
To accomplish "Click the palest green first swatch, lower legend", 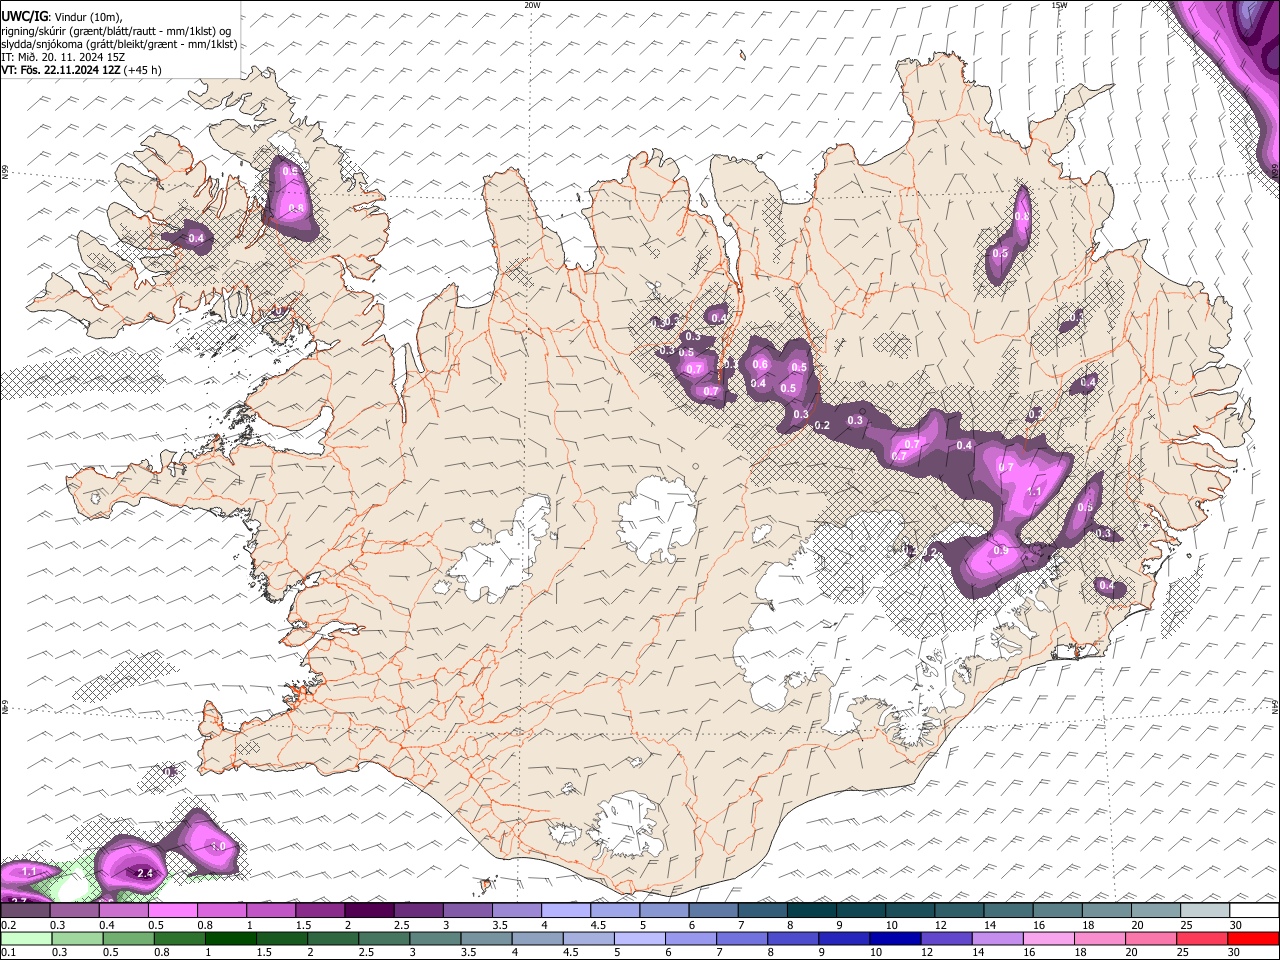I will point(25,938).
